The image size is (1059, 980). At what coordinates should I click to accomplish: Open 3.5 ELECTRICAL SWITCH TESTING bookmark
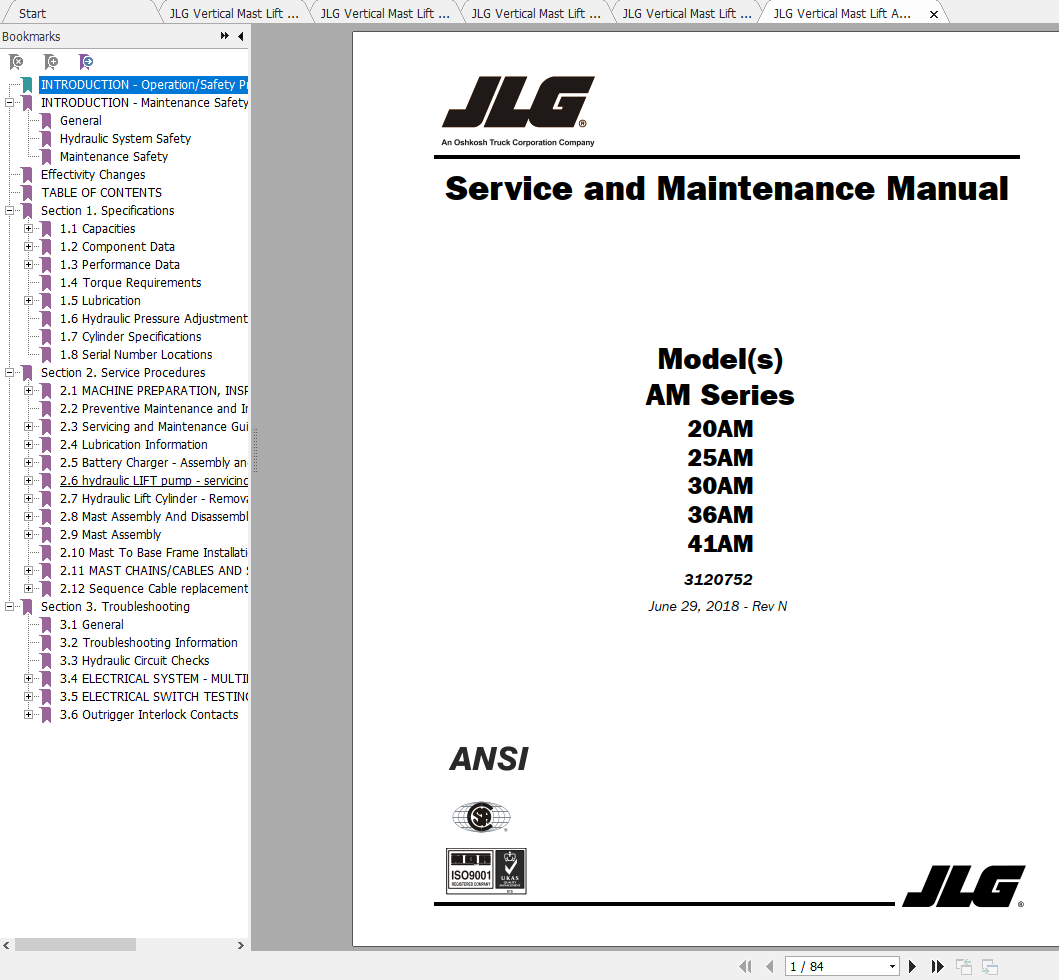153,696
